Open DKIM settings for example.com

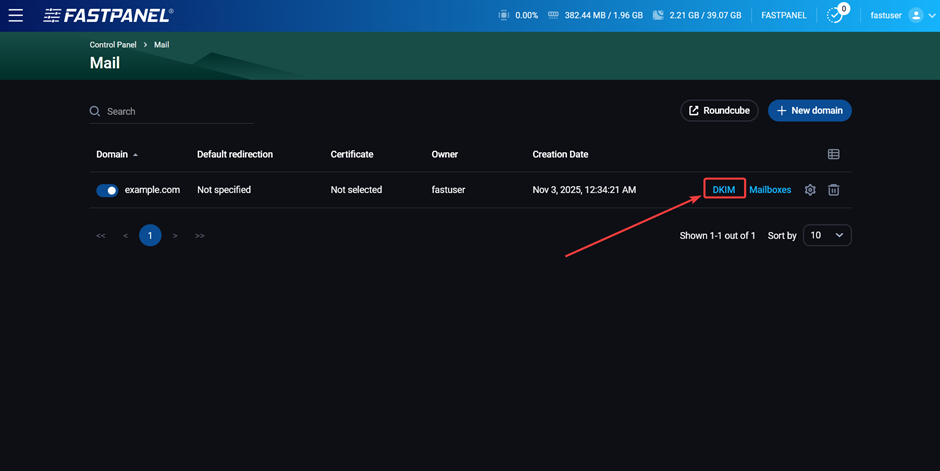point(724,190)
